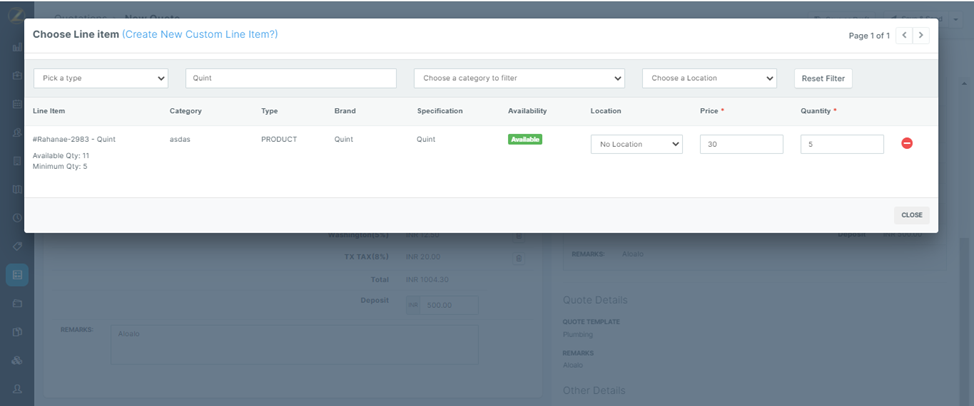The width and height of the screenshot is (974, 406).
Task: Go to previous page with left arrow
Action: coord(904,35)
